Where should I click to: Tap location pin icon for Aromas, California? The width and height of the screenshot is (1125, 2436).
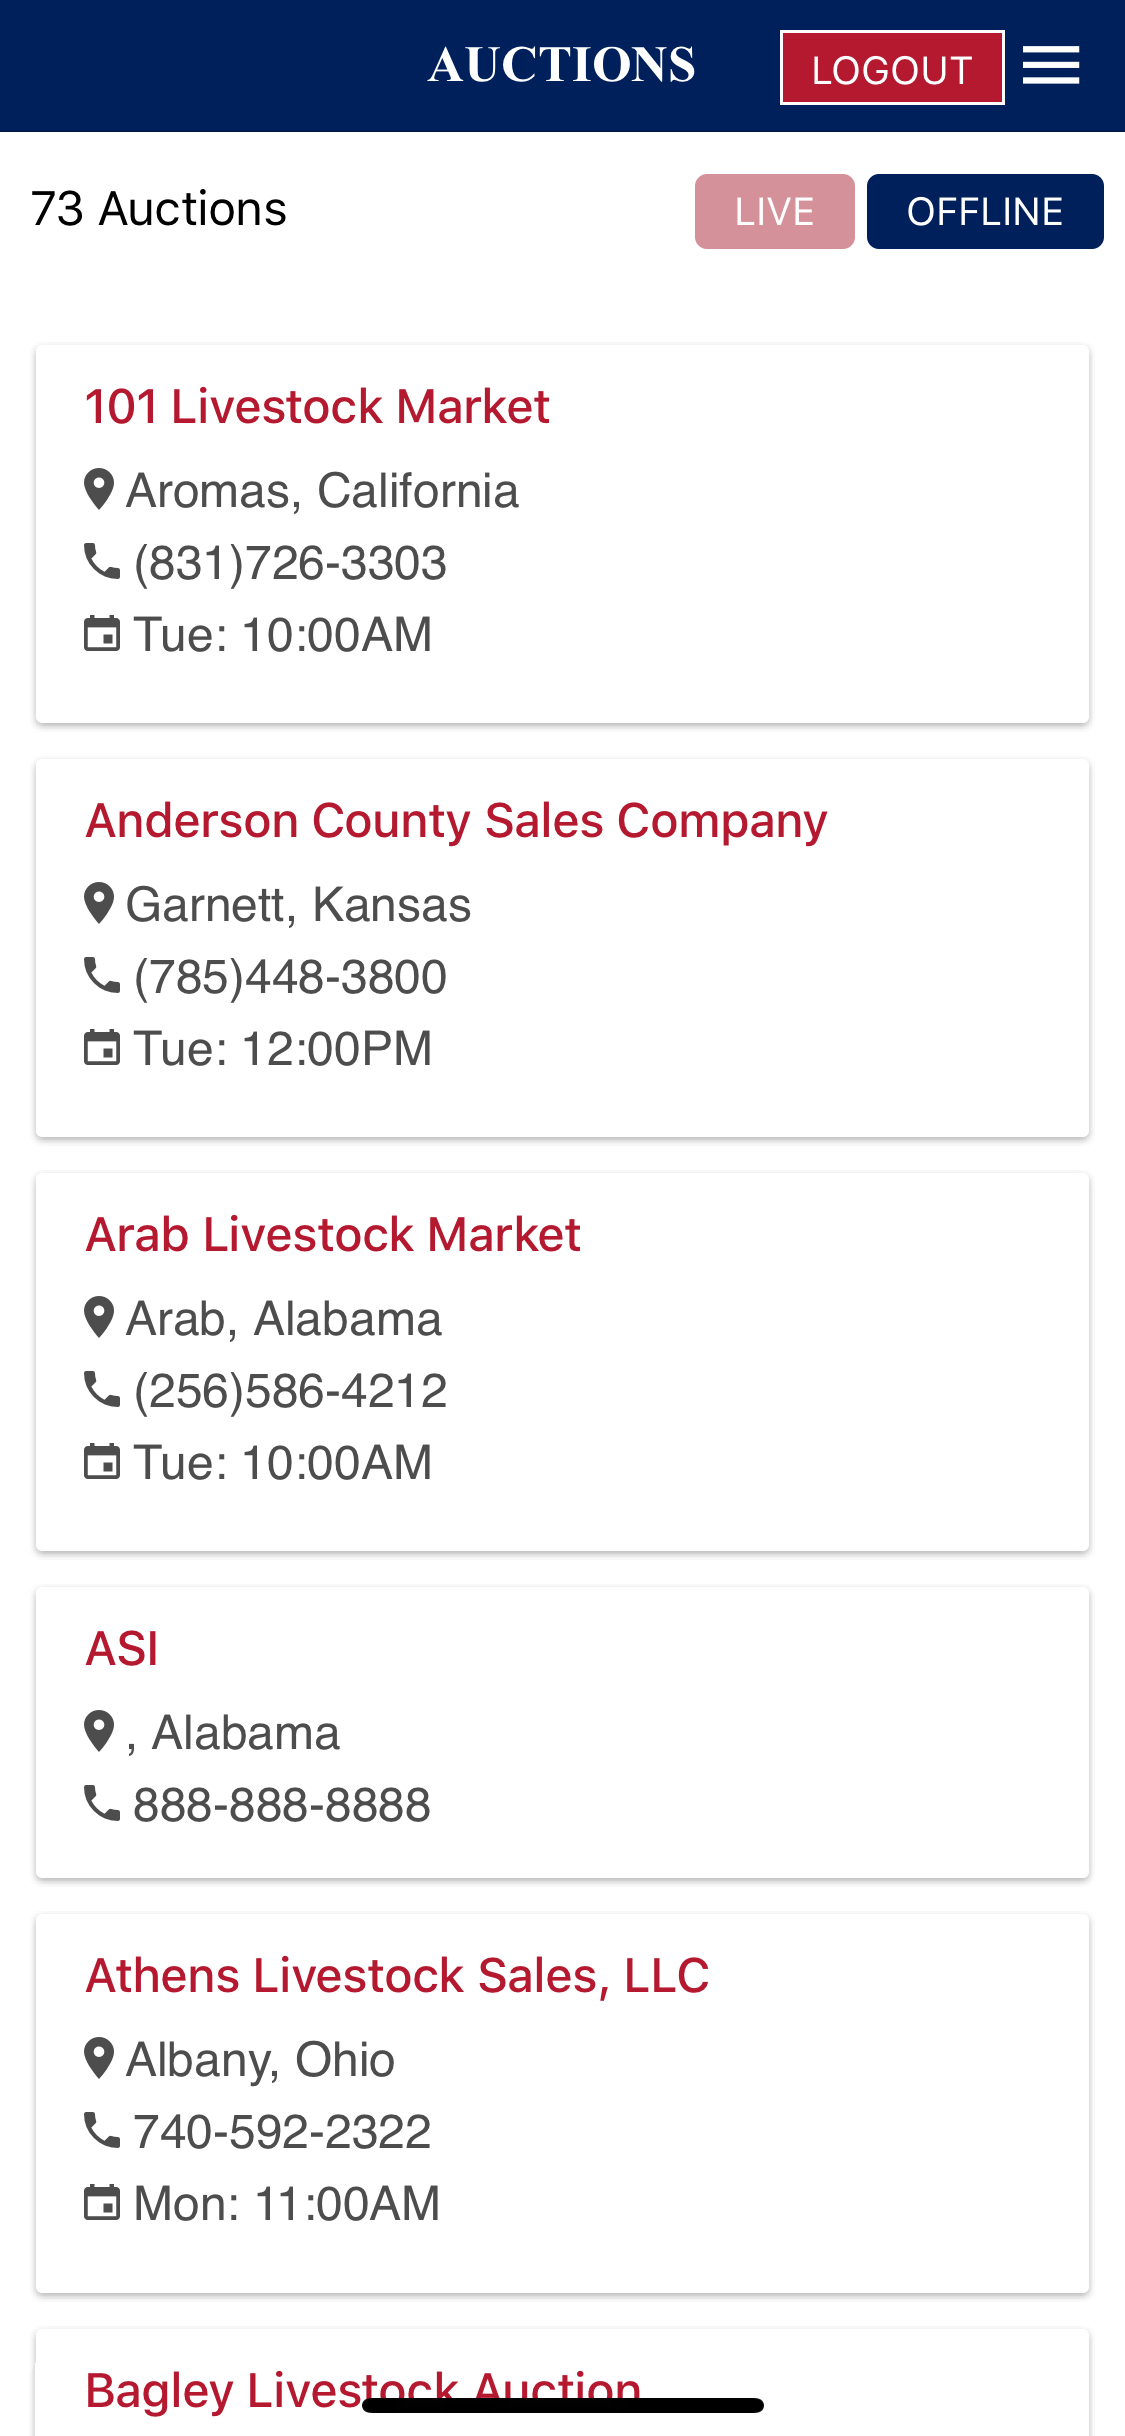[x=99, y=490]
